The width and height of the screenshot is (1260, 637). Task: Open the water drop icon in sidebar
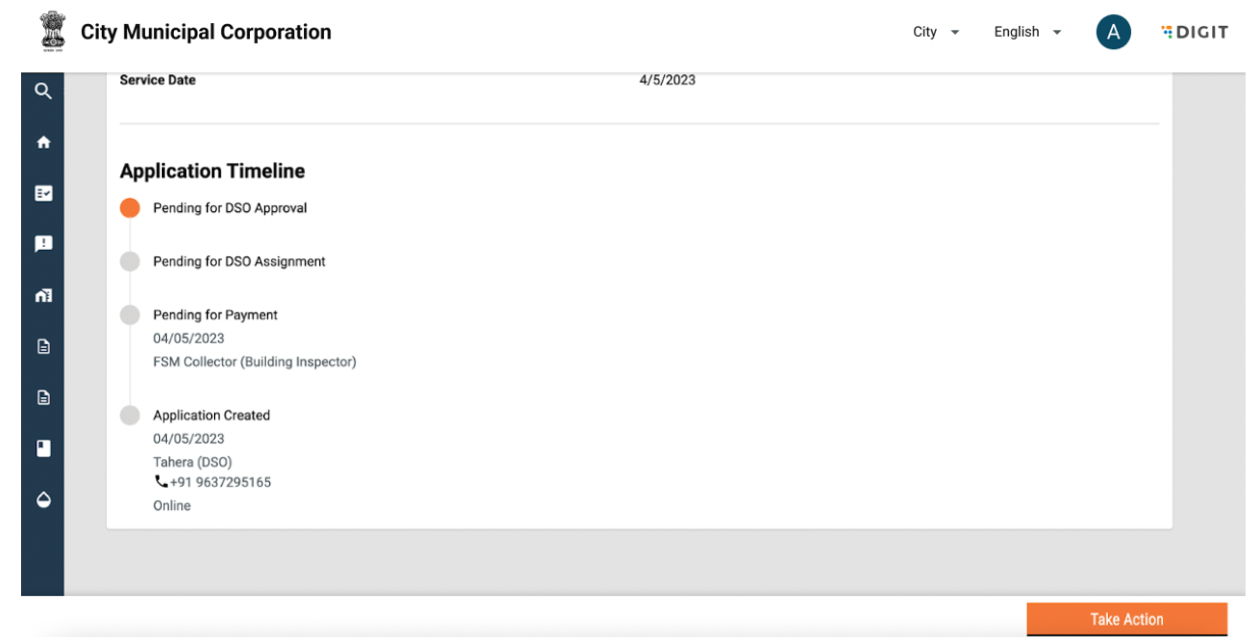(43, 499)
